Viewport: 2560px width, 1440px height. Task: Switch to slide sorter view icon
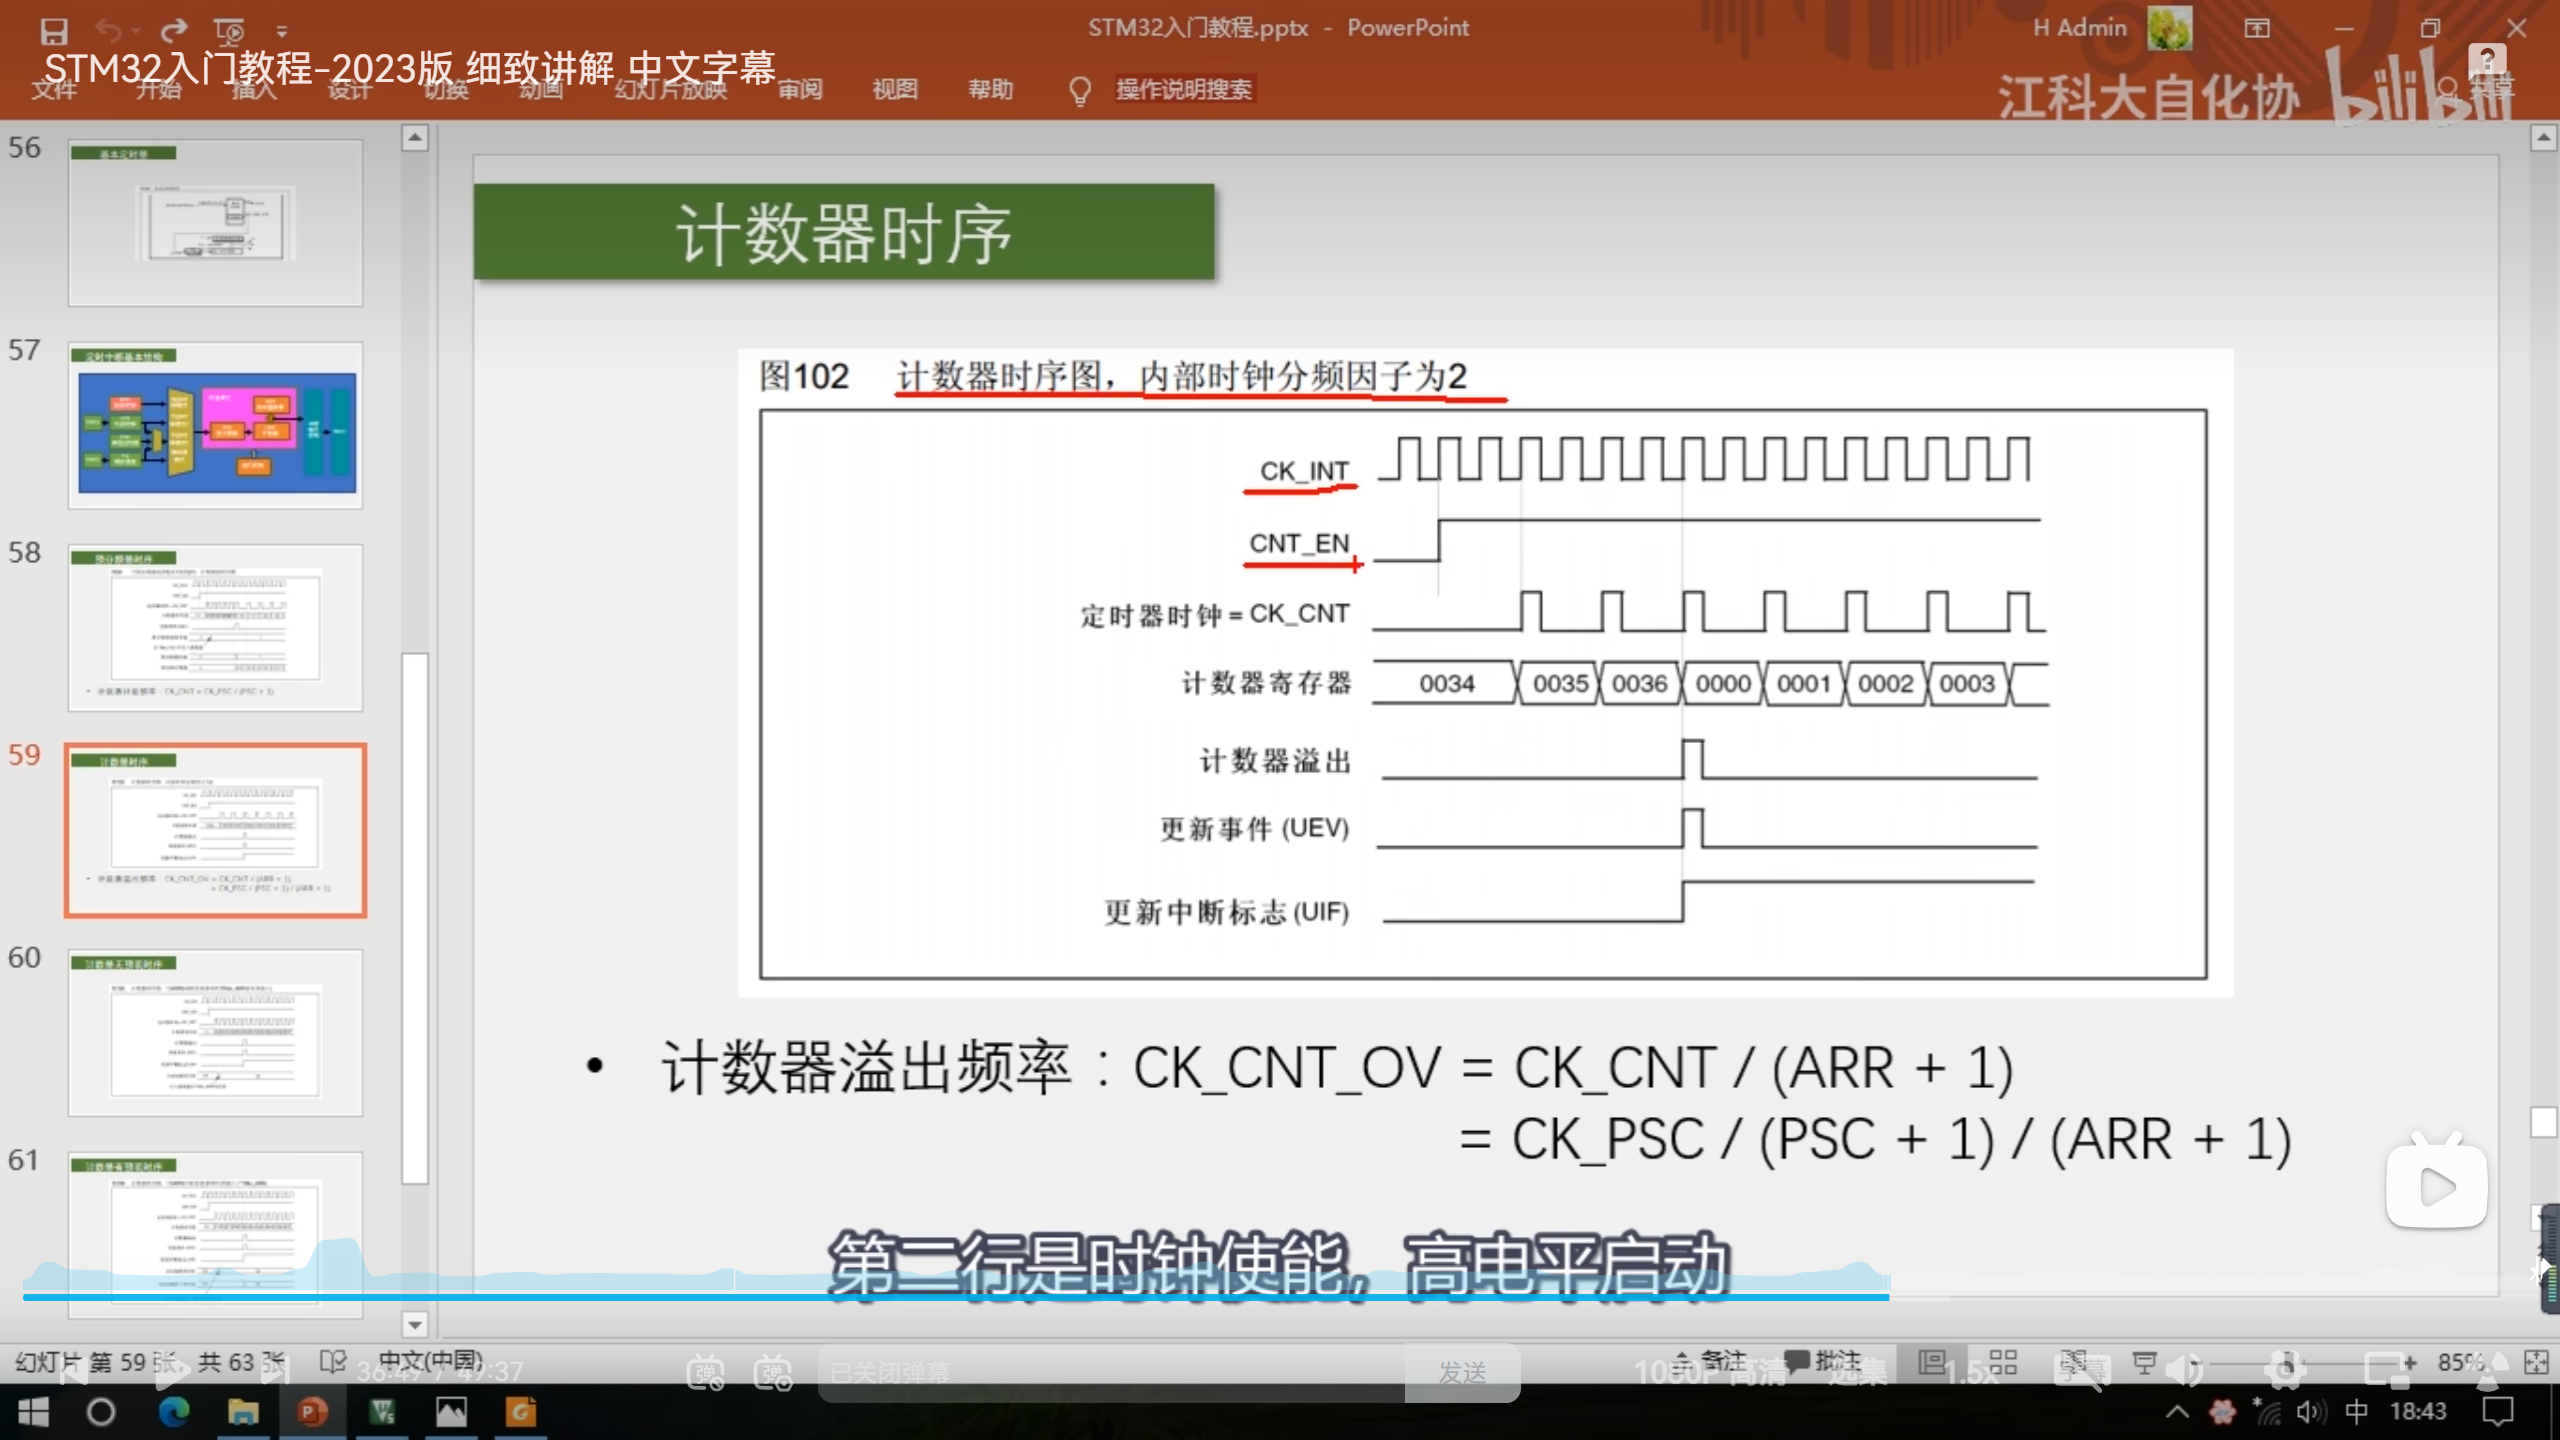(2003, 1362)
